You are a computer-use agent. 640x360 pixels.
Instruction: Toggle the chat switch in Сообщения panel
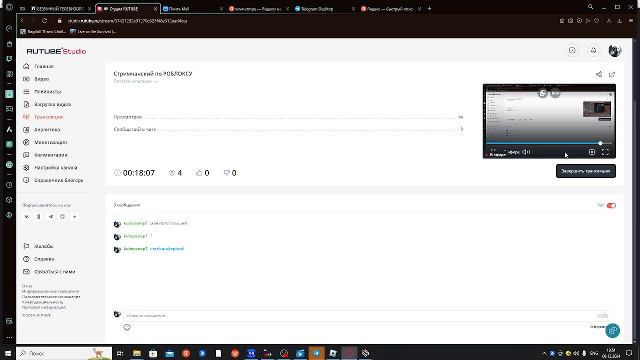(x=611, y=205)
